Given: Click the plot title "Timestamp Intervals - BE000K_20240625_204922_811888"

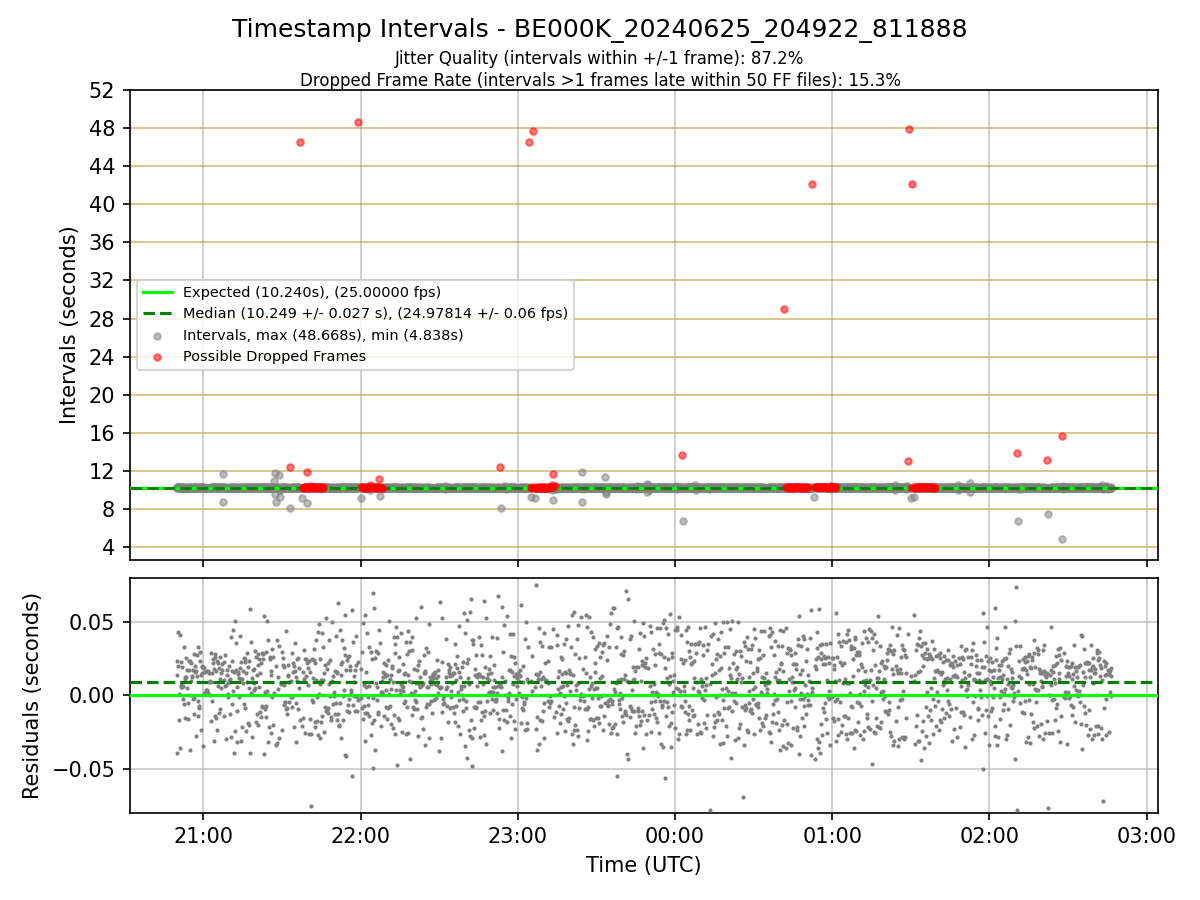Looking at the screenshot, I should point(599,29).
